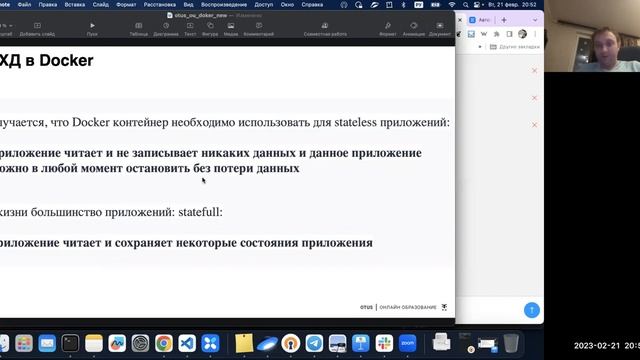
Task: Select the slide title text 'ХД в Docker'
Action: 47,60
